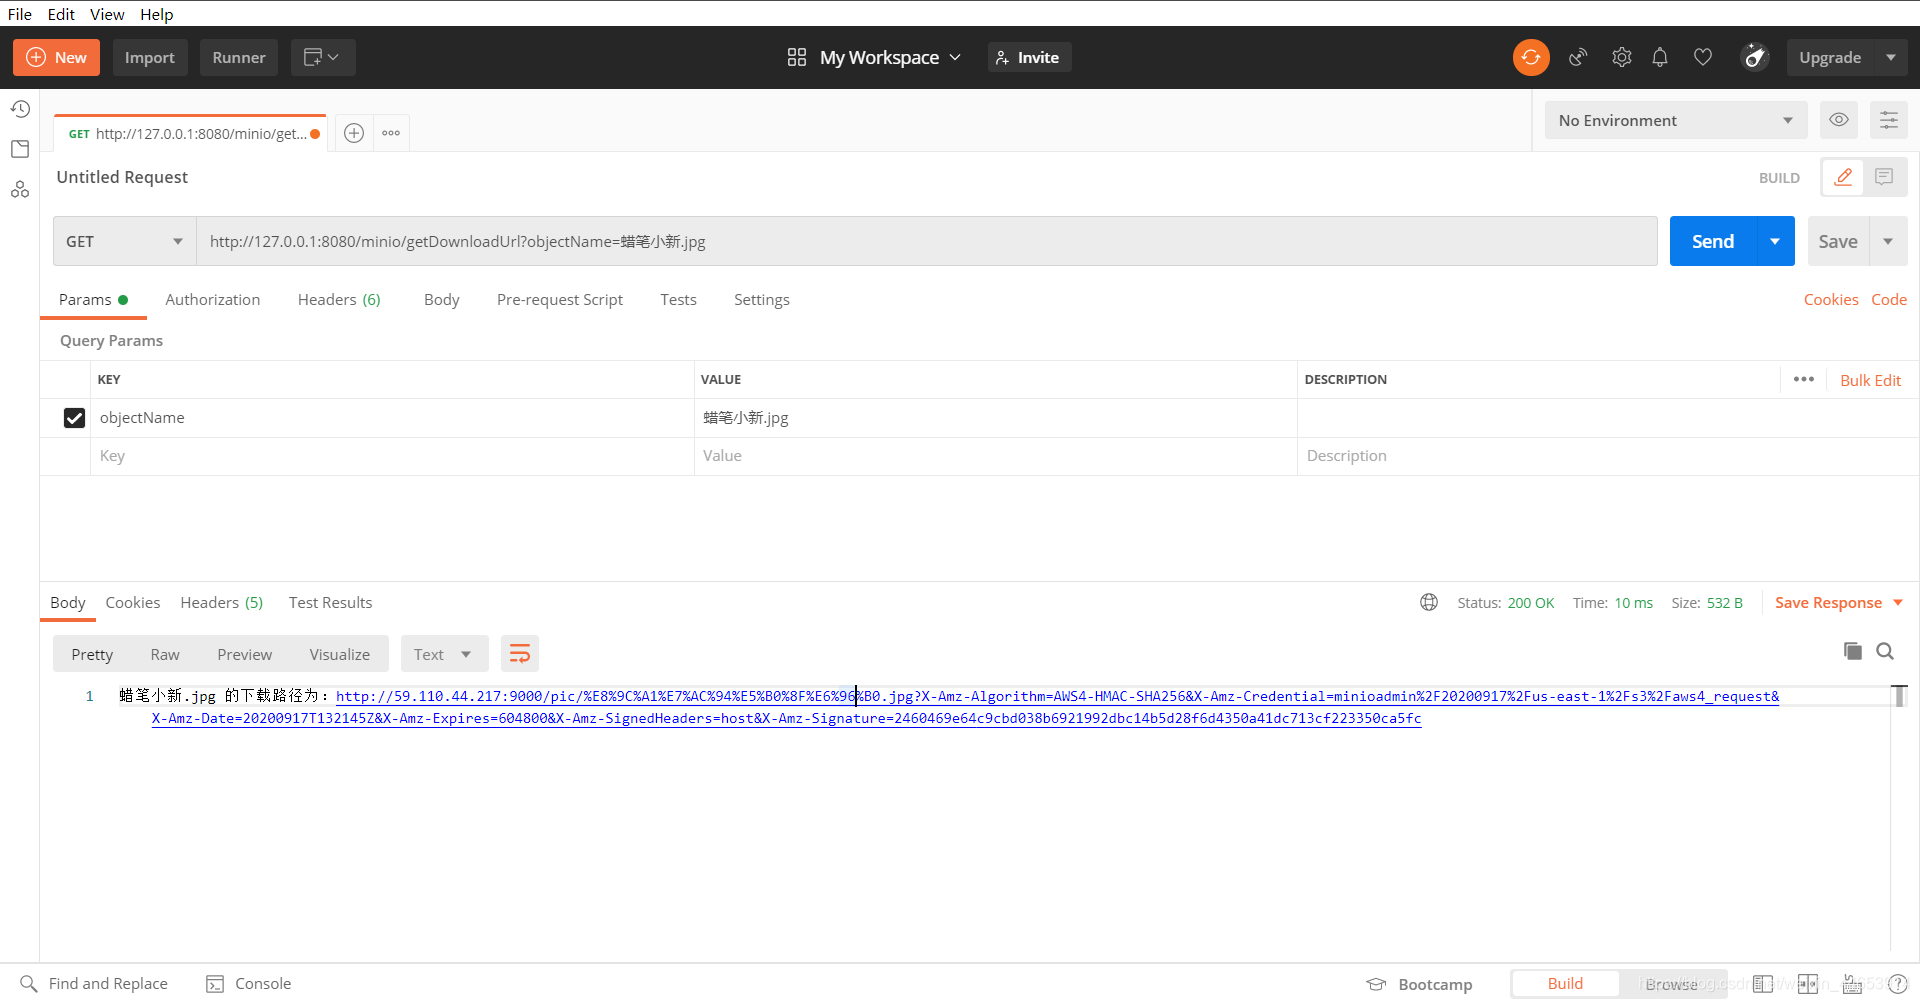1920x1002 pixels.
Task: Open the manage environments sliders icon
Action: click(x=1889, y=121)
